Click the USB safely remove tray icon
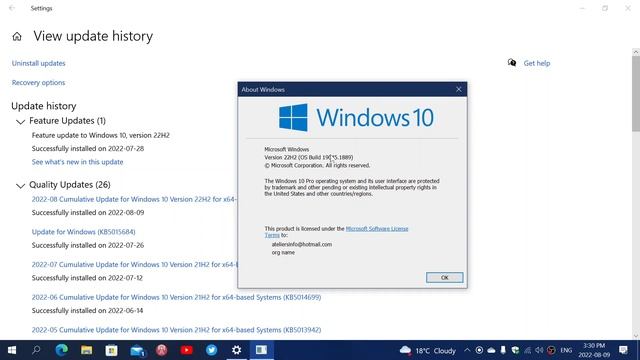 pos(503,350)
